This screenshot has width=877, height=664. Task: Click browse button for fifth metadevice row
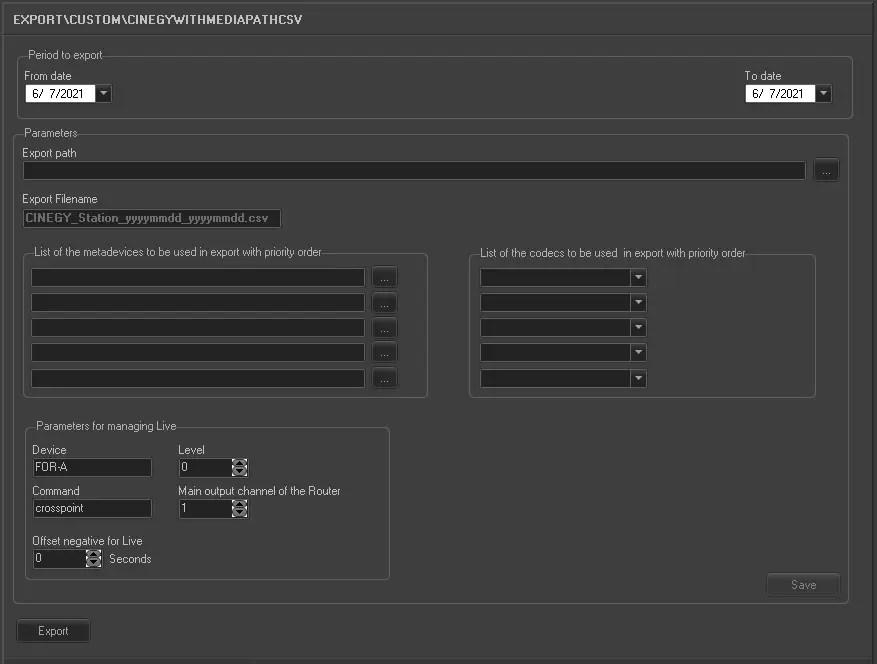pyautogui.click(x=385, y=379)
